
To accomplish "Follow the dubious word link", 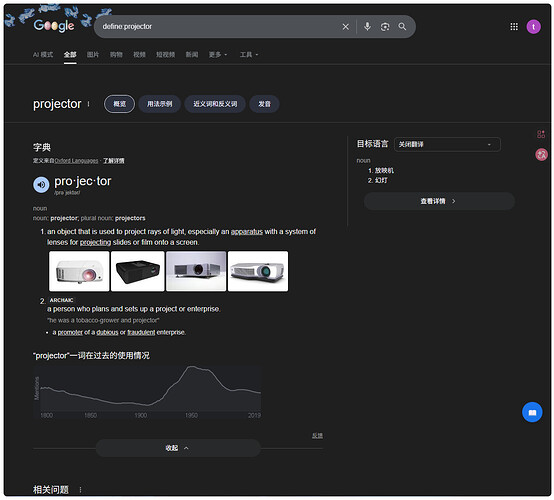I will coord(107,333).
